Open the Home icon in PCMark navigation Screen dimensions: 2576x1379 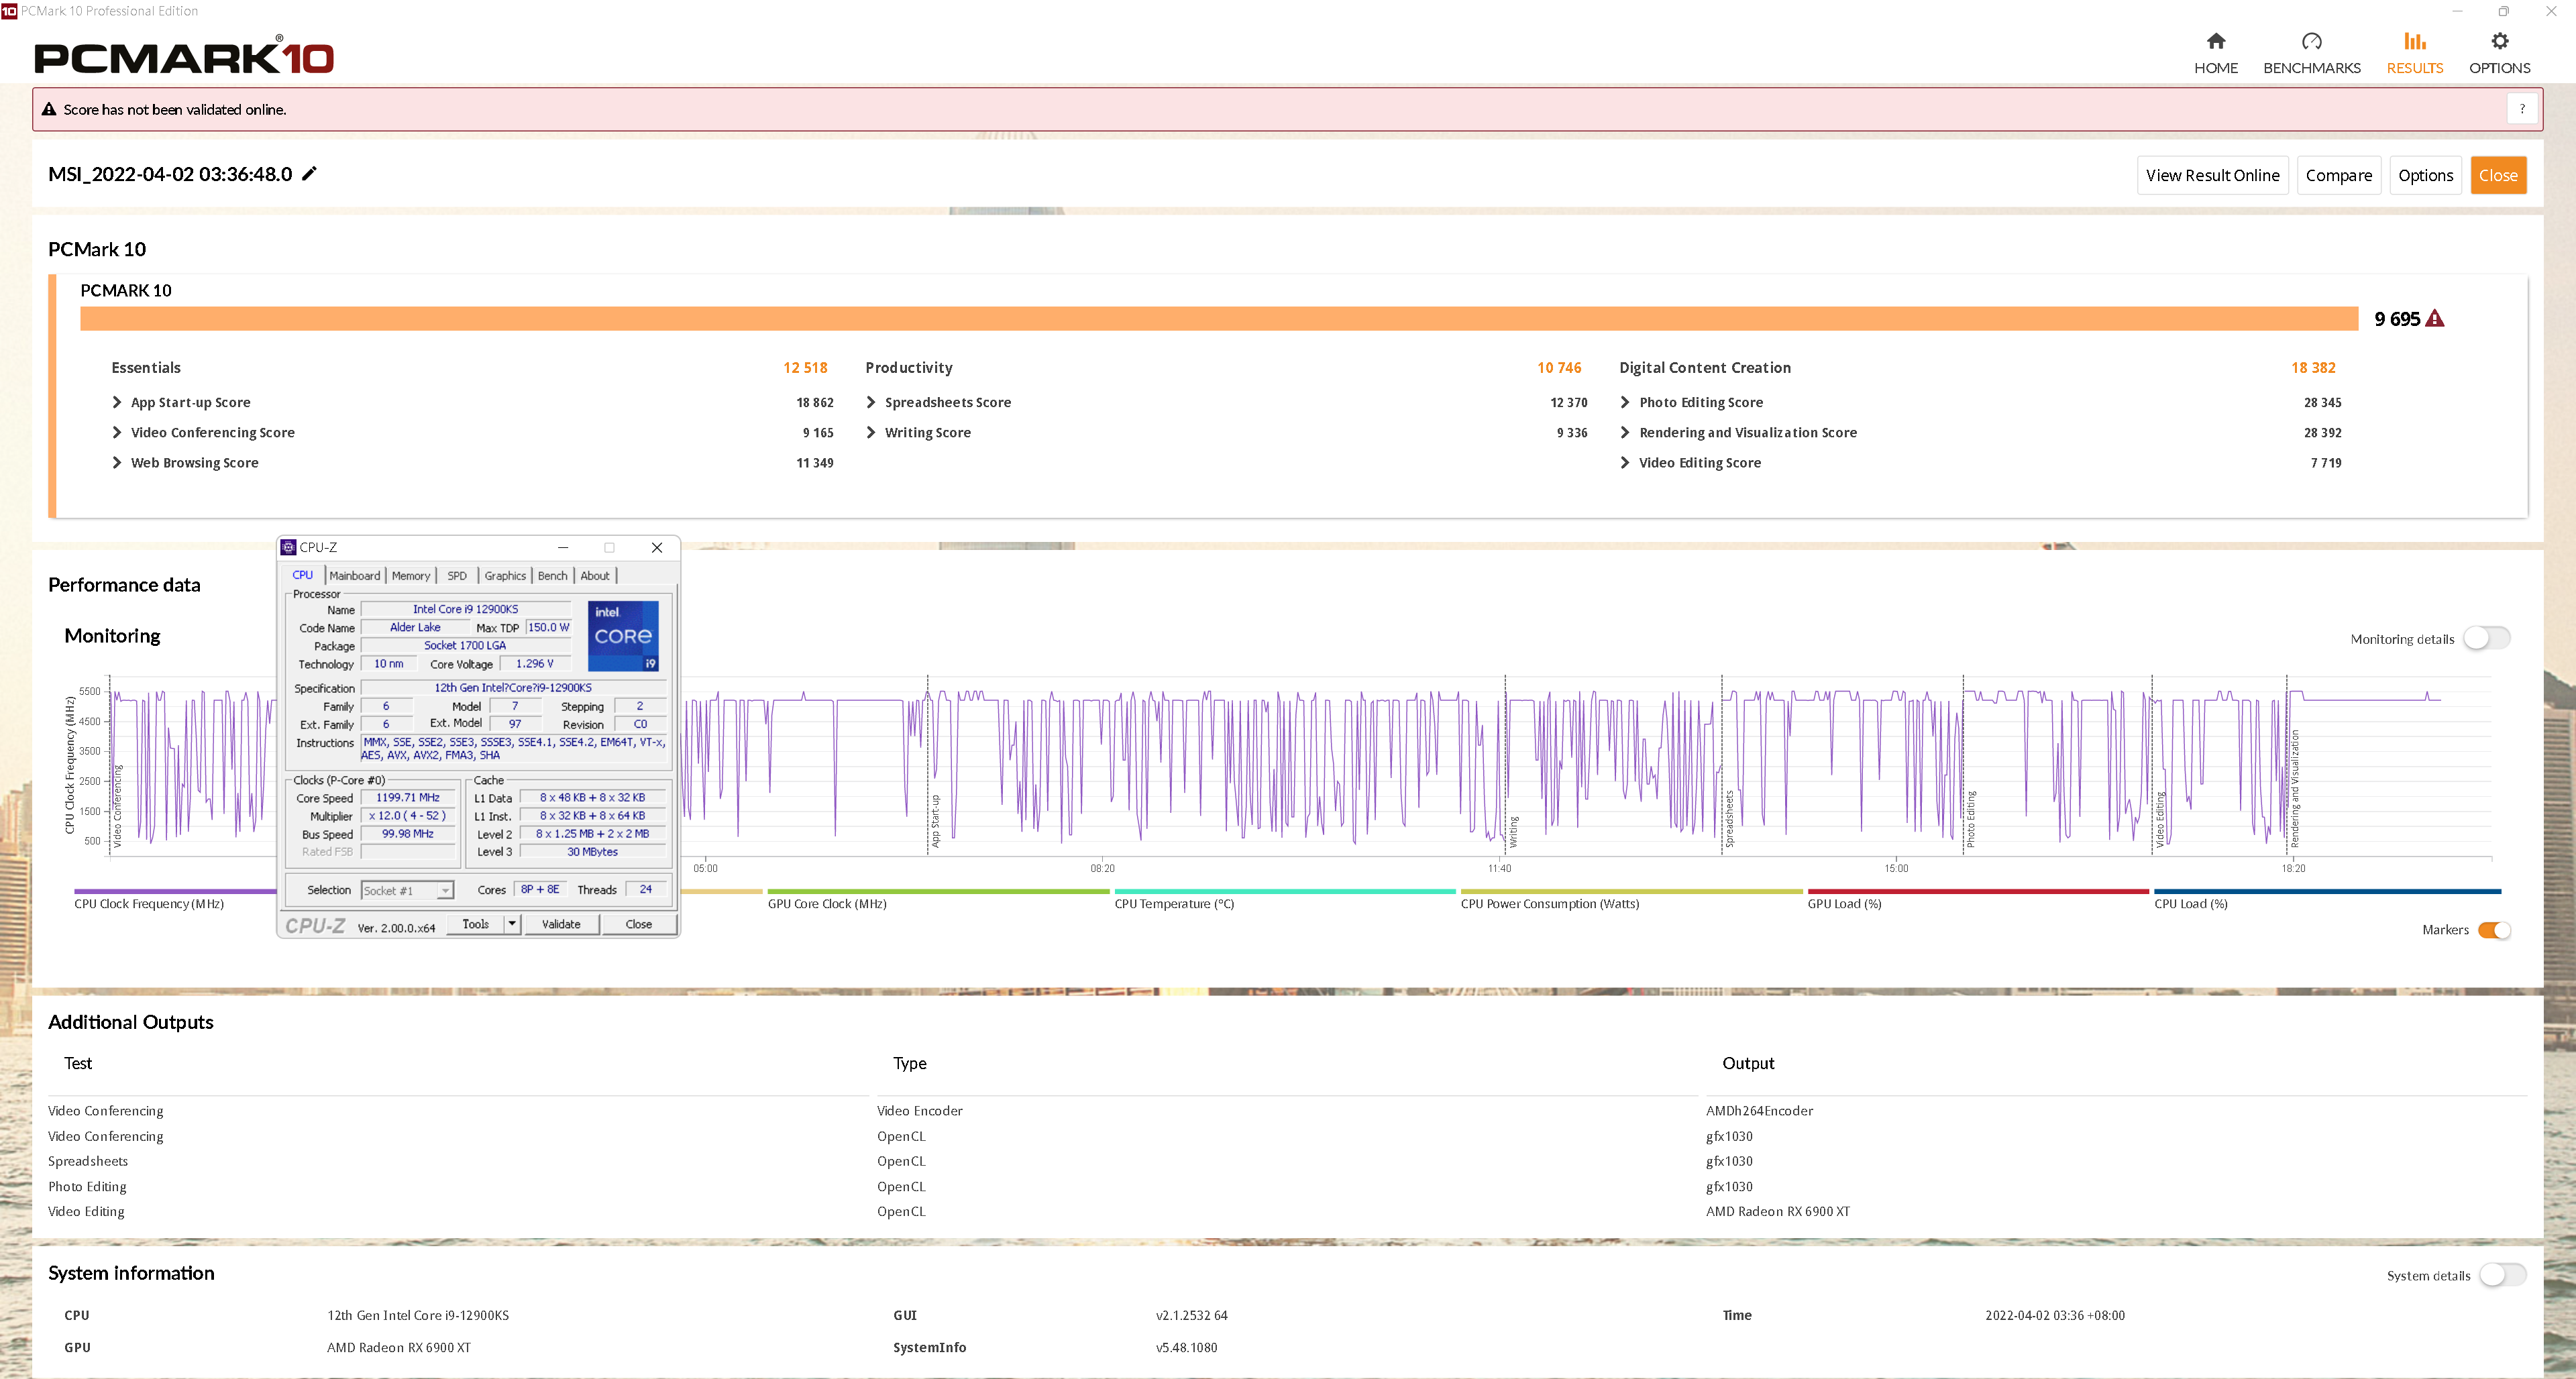(x=2216, y=41)
